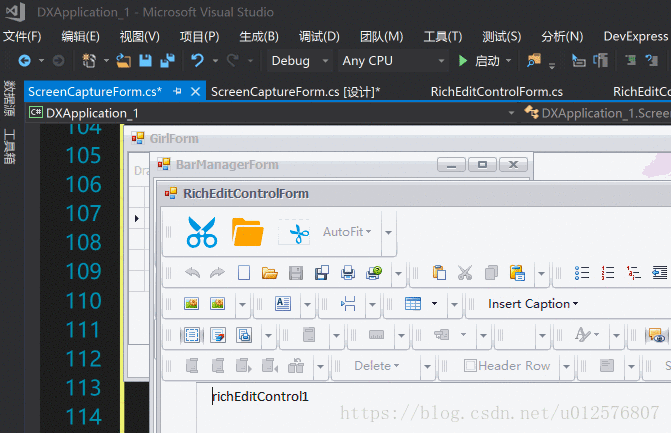Open the dropdown arrow next to 启动

508,61
